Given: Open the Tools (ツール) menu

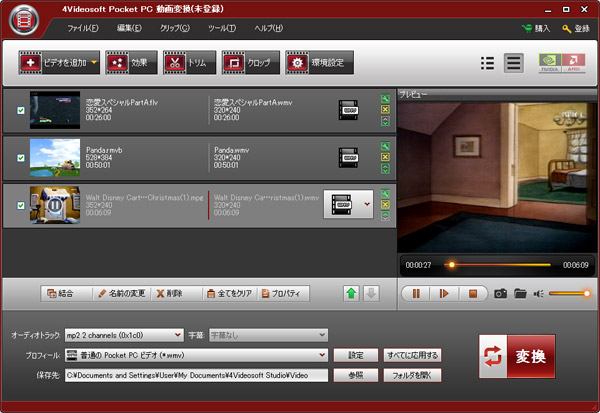Looking at the screenshot, I should coord(222,28).
